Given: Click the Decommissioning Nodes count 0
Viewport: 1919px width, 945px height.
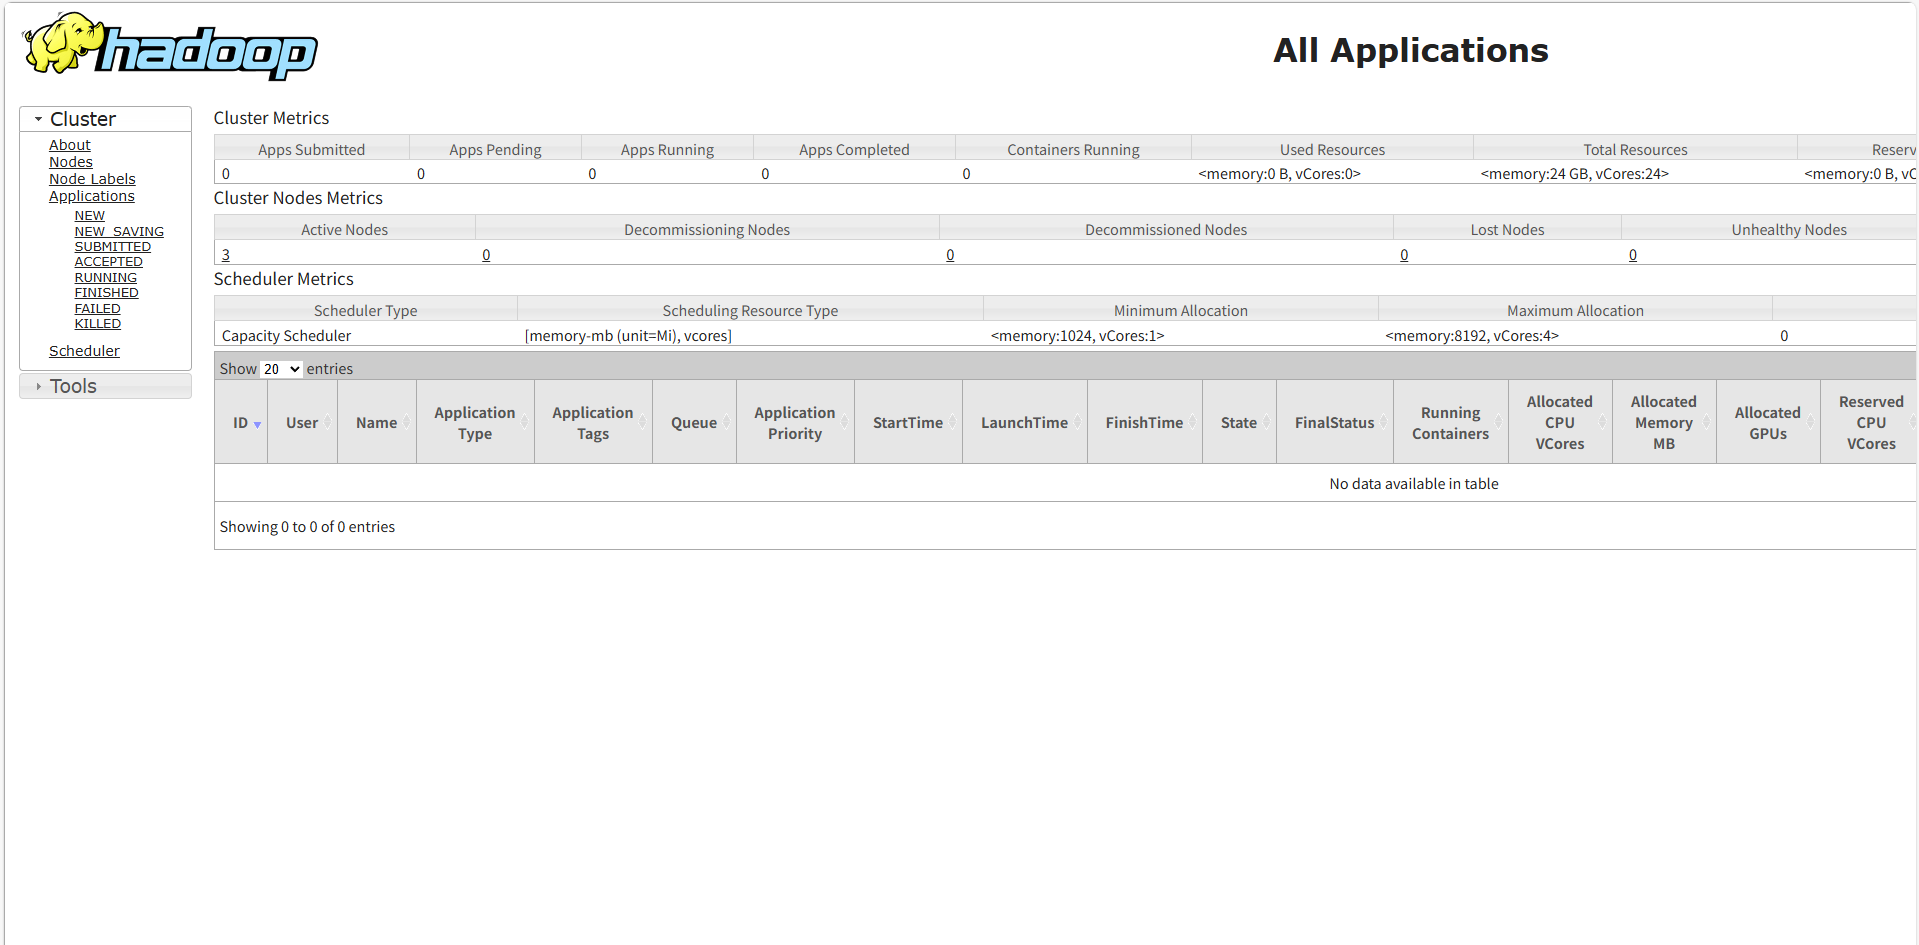Looking at the screenshot, I should (x=486, y=255).
